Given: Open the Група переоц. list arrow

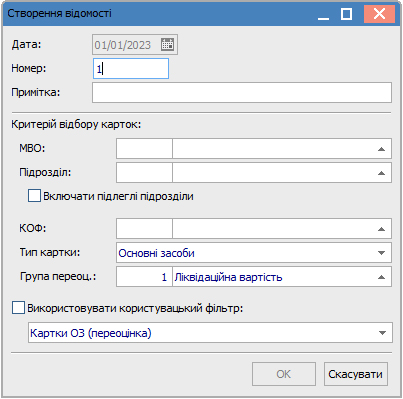Looking at the screenshot, I should tap(382, 277).
